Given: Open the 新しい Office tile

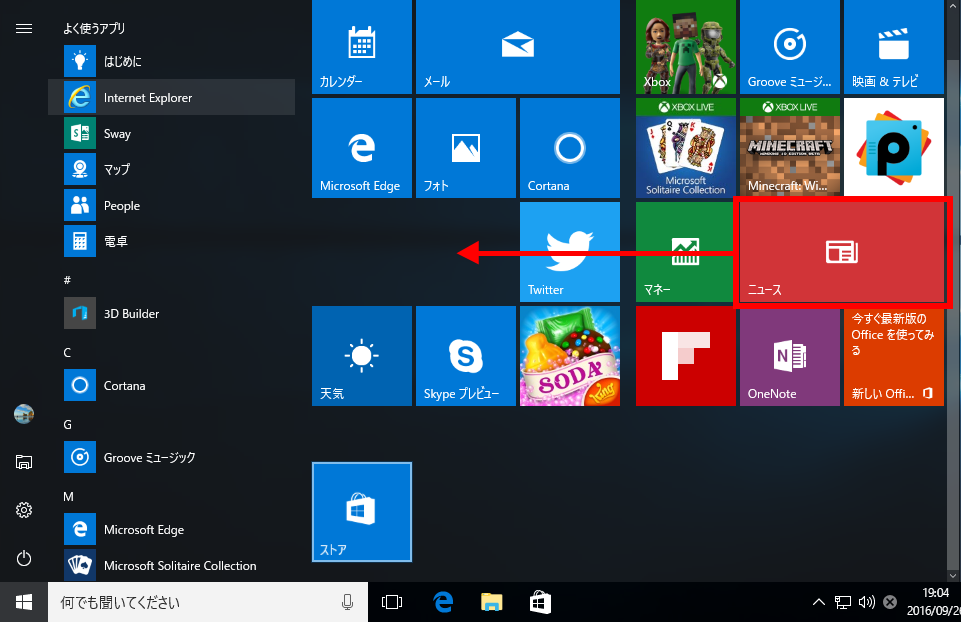Looking at the screenshot, I should (894, 356).
